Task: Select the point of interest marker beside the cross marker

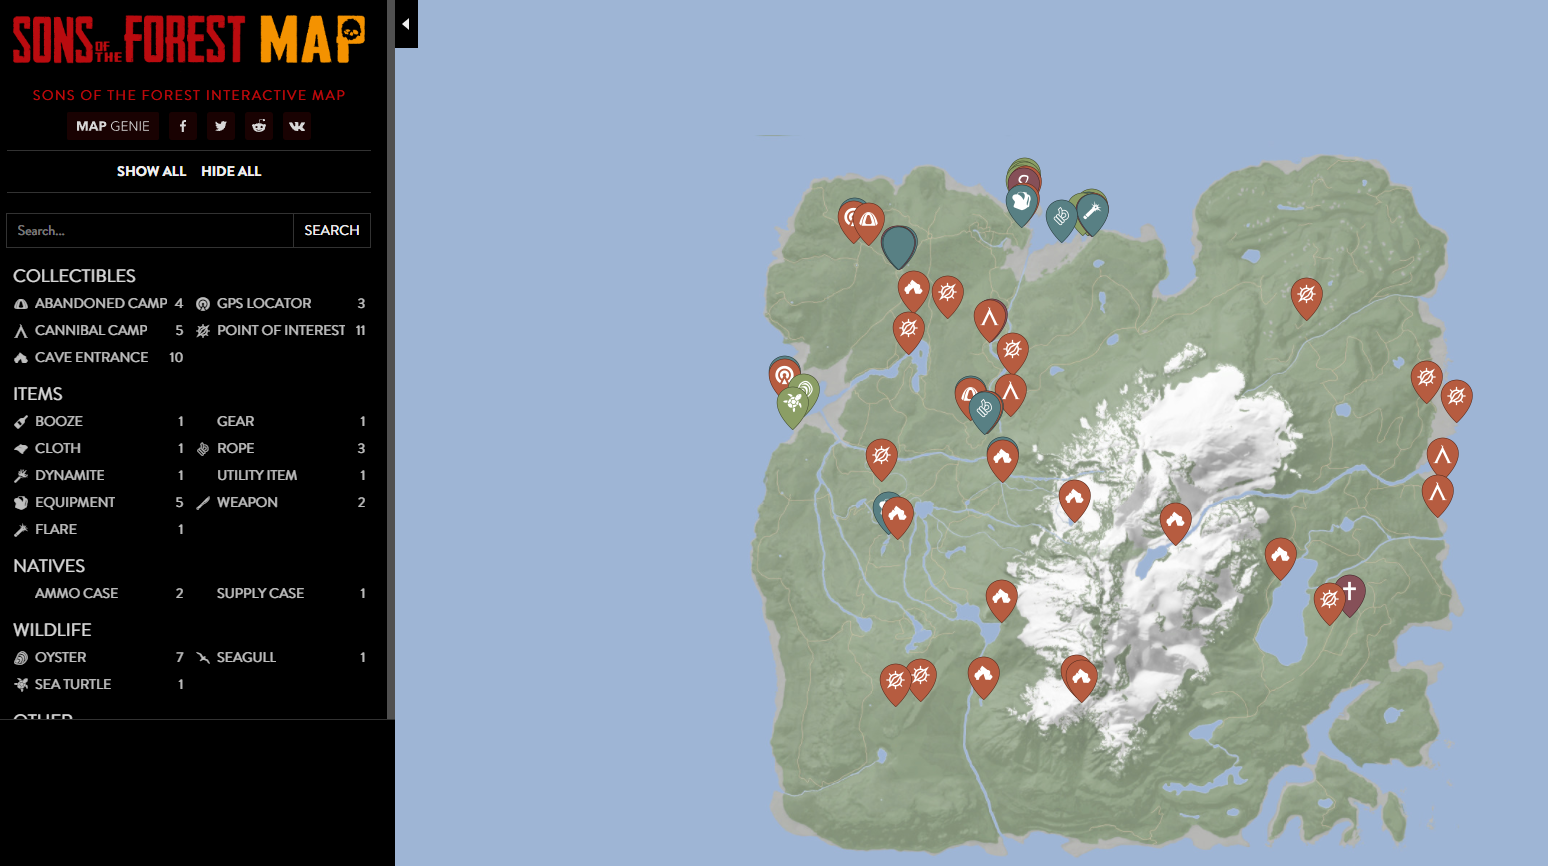Action: 1329,602
